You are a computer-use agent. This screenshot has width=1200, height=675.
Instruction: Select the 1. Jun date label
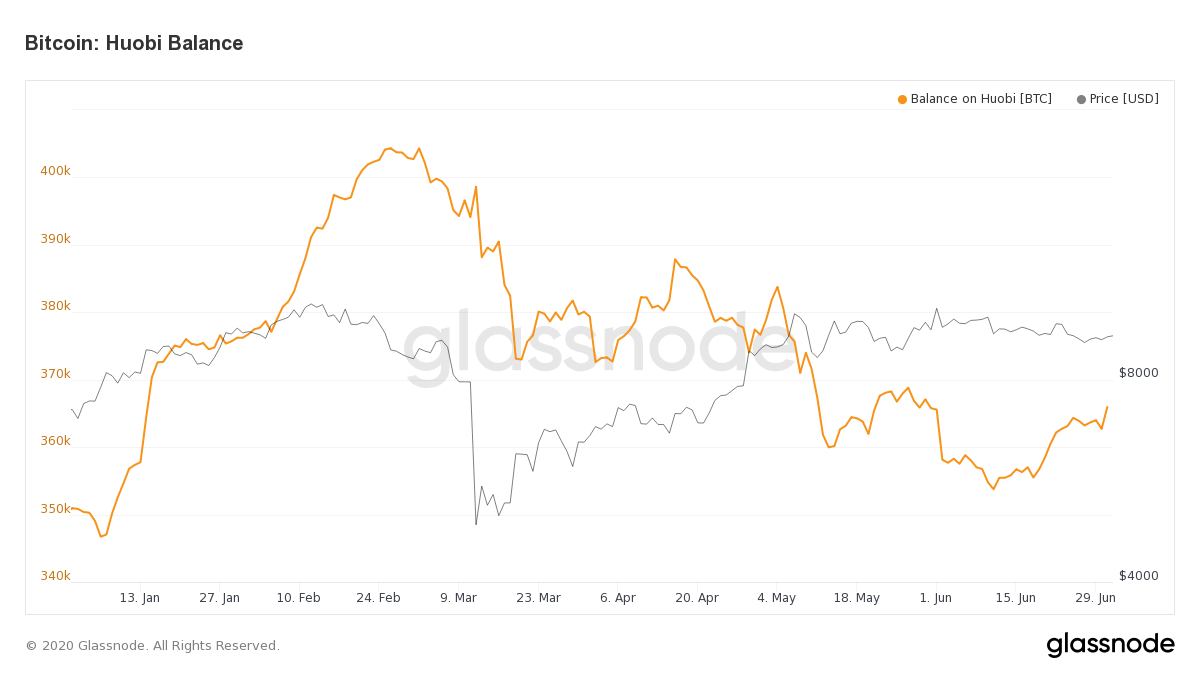[x=936, y=598]
